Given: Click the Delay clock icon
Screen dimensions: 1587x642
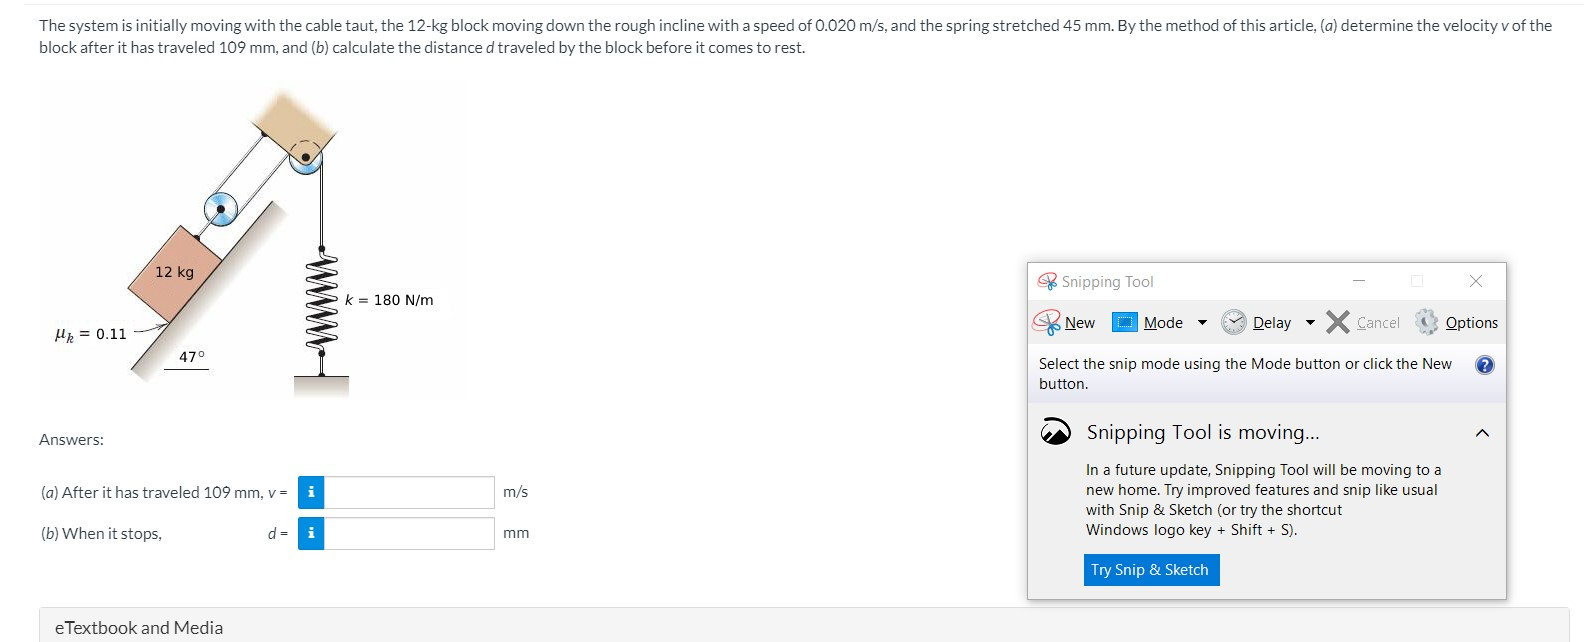Looking at the screenshot, I should [x=1234, y=322].
